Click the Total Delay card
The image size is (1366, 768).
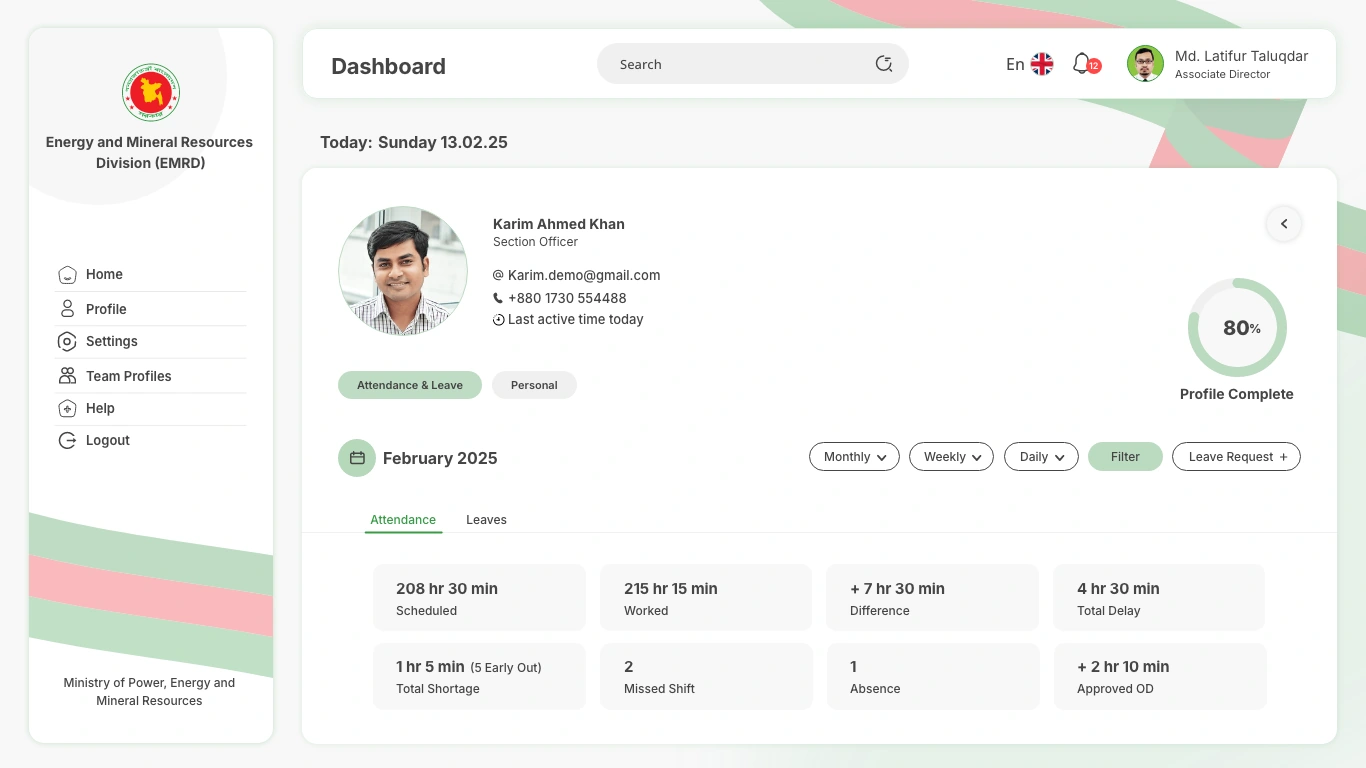coord(1159,598)
